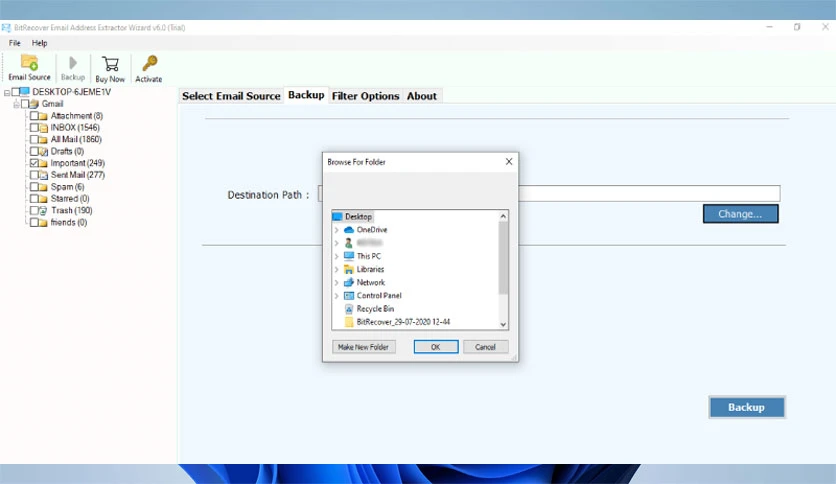This screenshot has width=836, height=484.
Task: Click the Backup play toolbar icon
Action: point(73,63)
